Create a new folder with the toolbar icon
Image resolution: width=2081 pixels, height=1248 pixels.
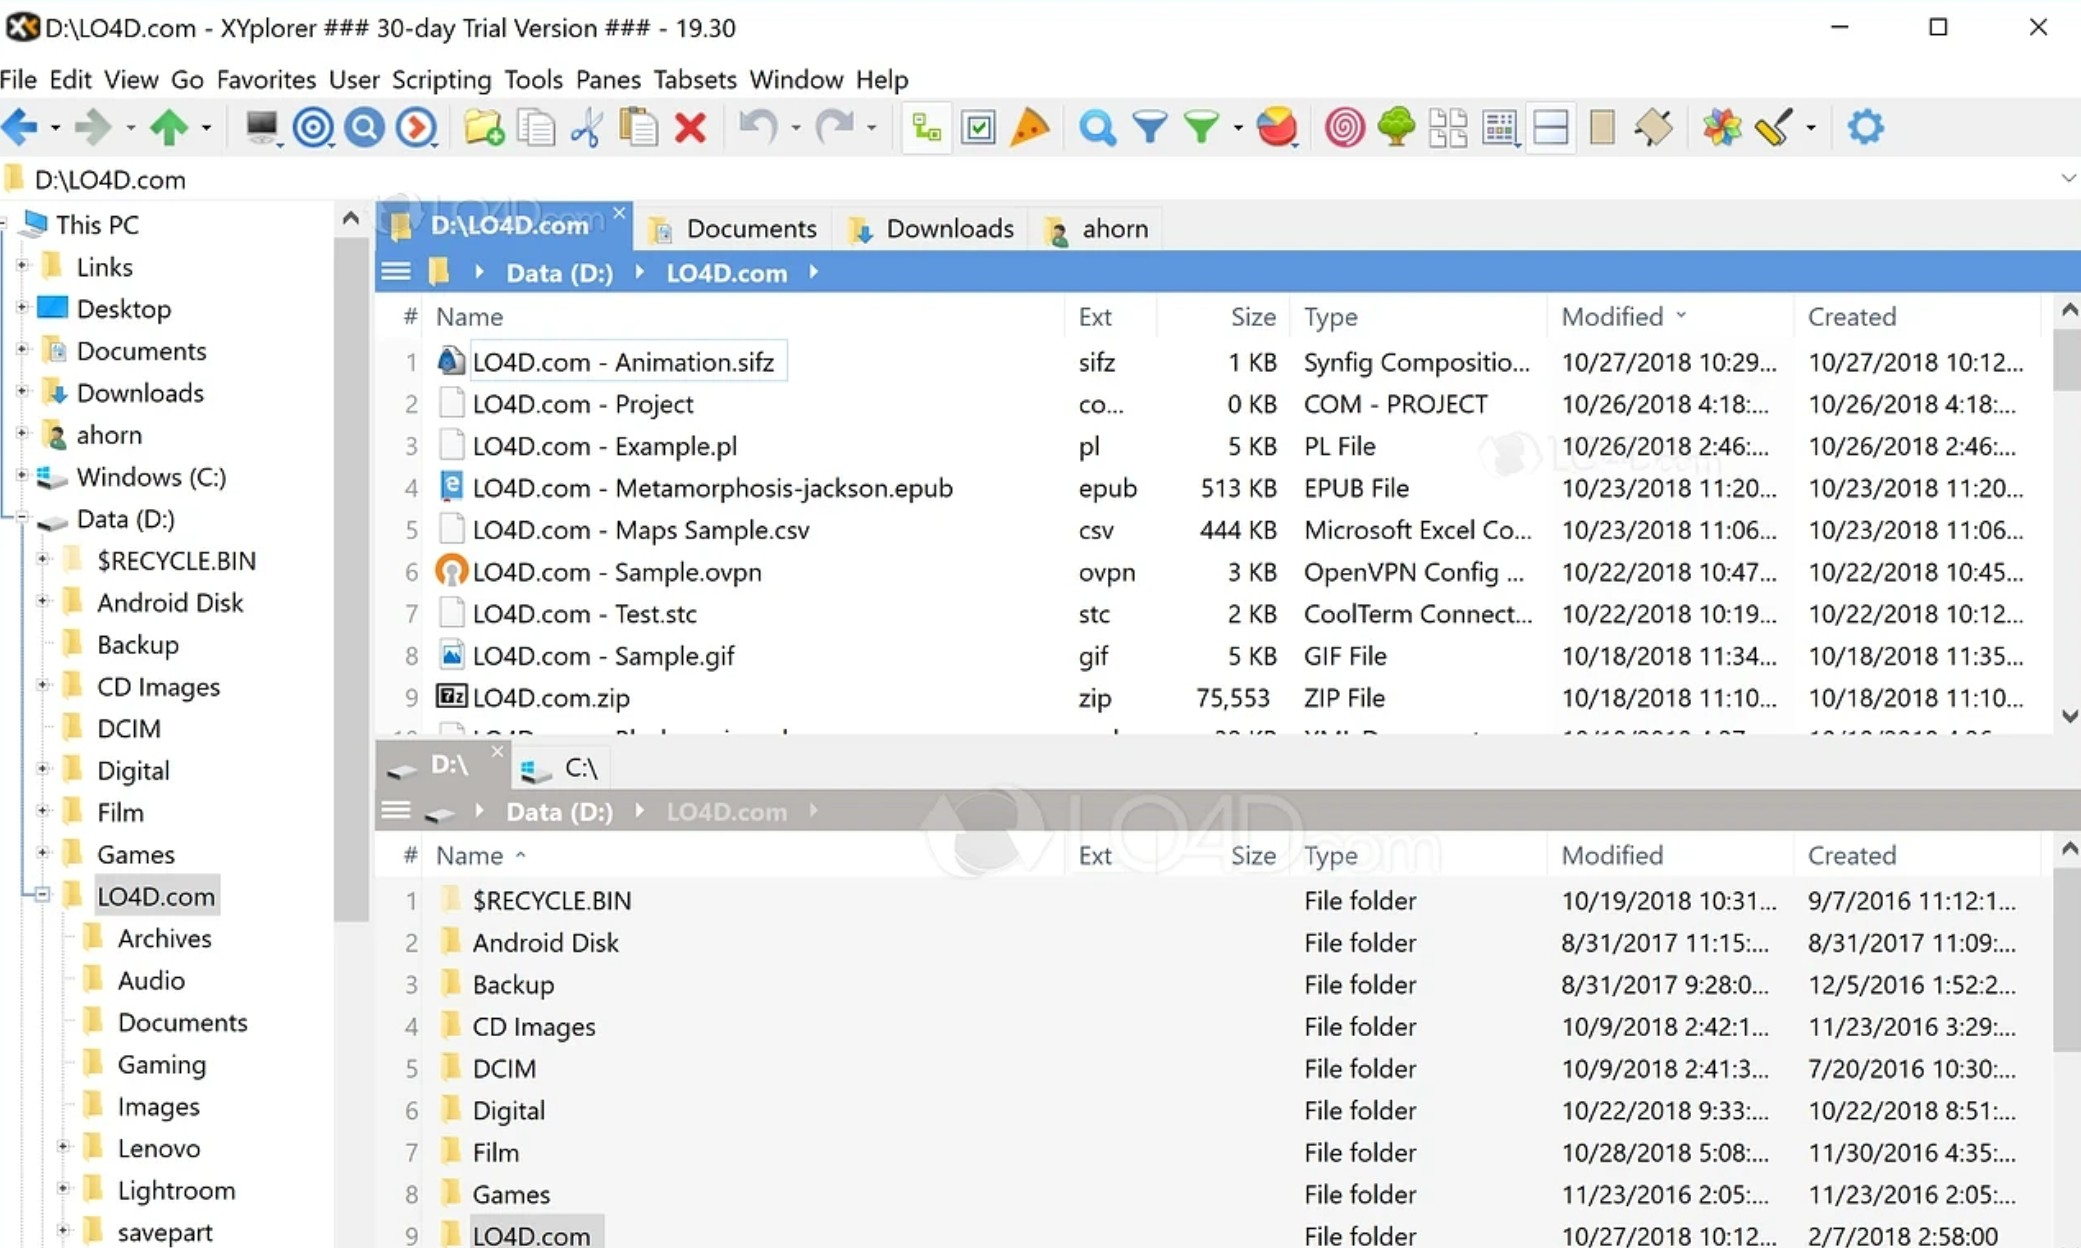pyautogui.click(x=484, y=127)
